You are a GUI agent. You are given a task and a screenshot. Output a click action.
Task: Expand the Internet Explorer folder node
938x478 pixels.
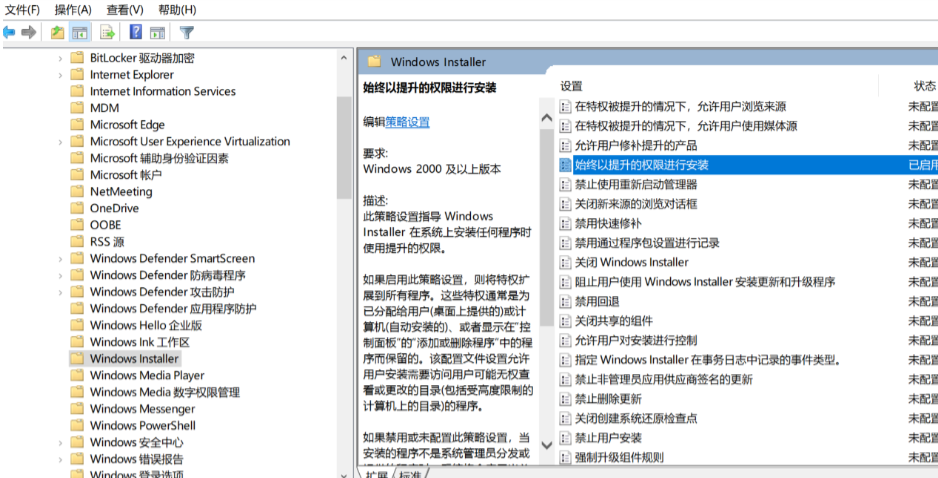[x=60, y=75]
